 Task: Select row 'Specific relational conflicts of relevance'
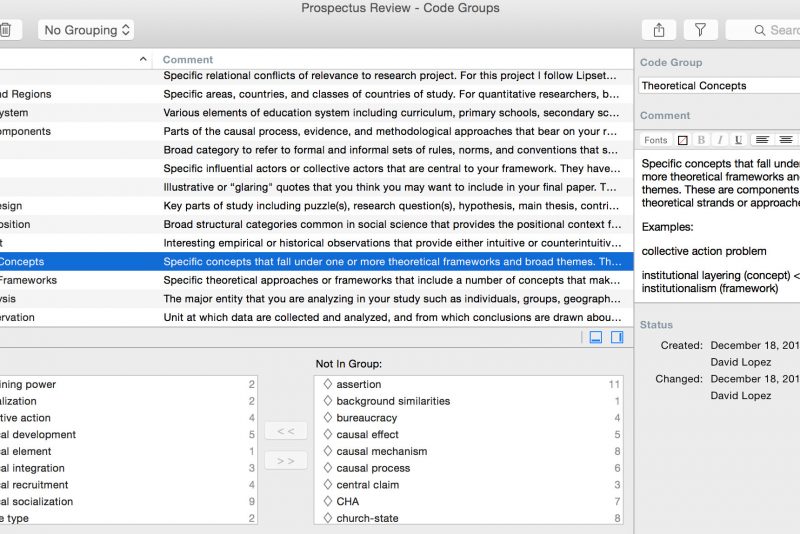tap(316, 76)
